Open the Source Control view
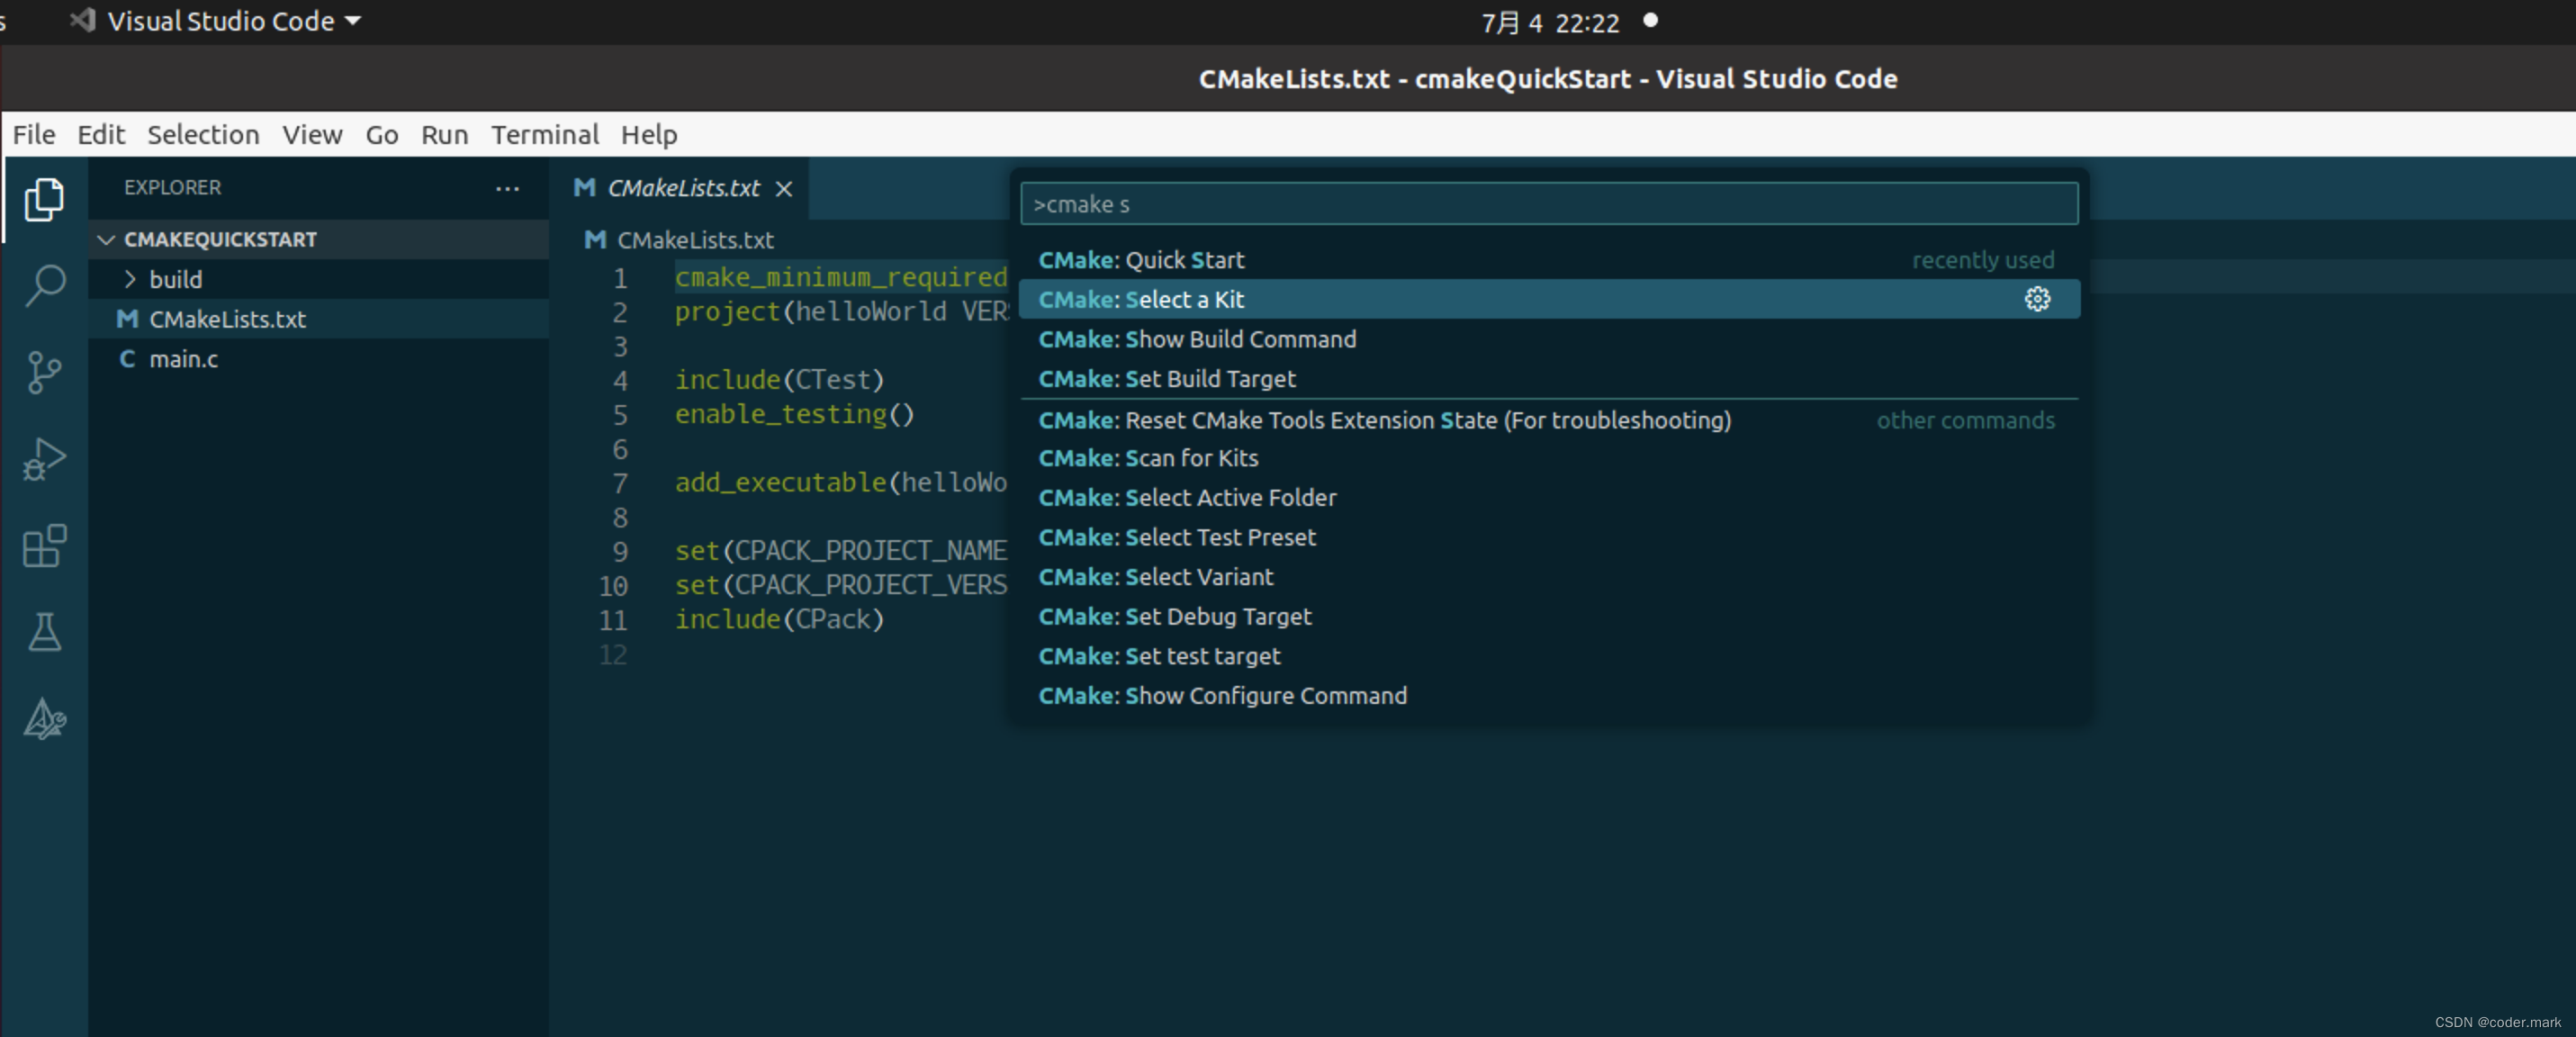 [x=44, y=372]
